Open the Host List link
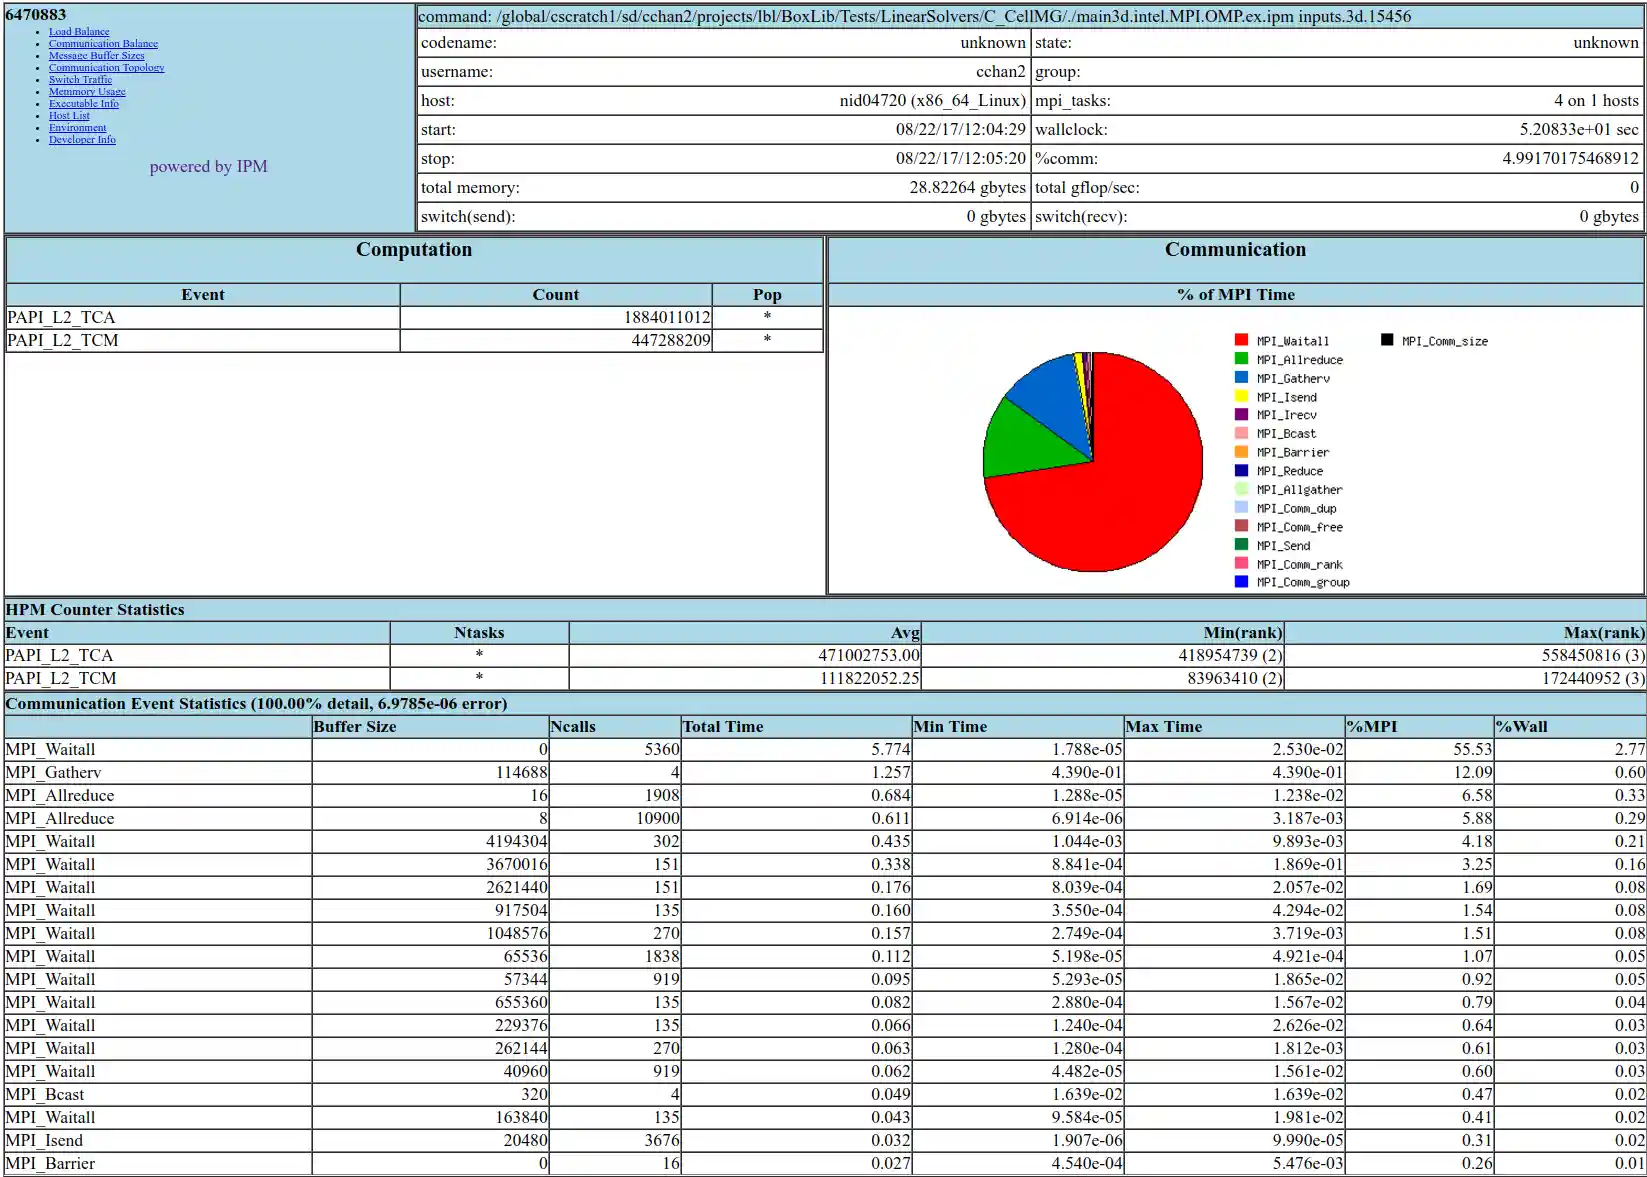This screenshot has width=1647, height=1177. pyautogui.click(x=69, y=116)
